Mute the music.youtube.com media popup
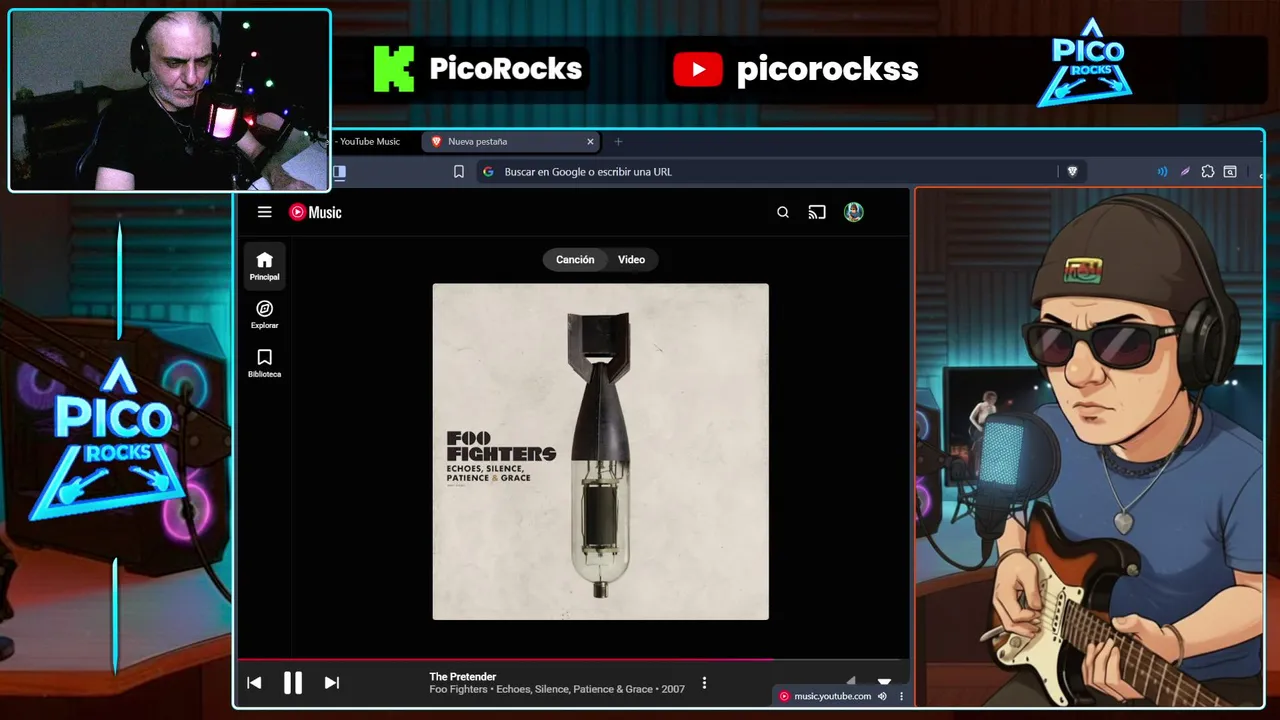 click(882, 696)
